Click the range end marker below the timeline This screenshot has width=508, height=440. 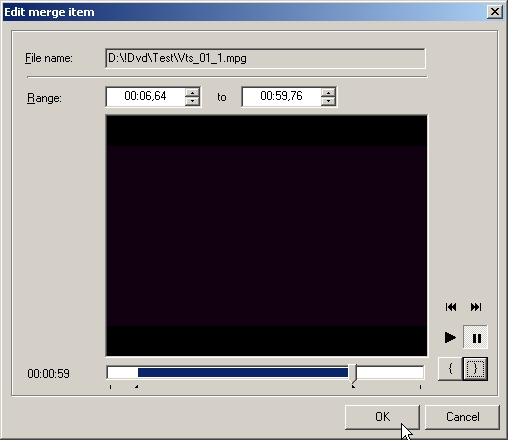click(x=353, y=387)
